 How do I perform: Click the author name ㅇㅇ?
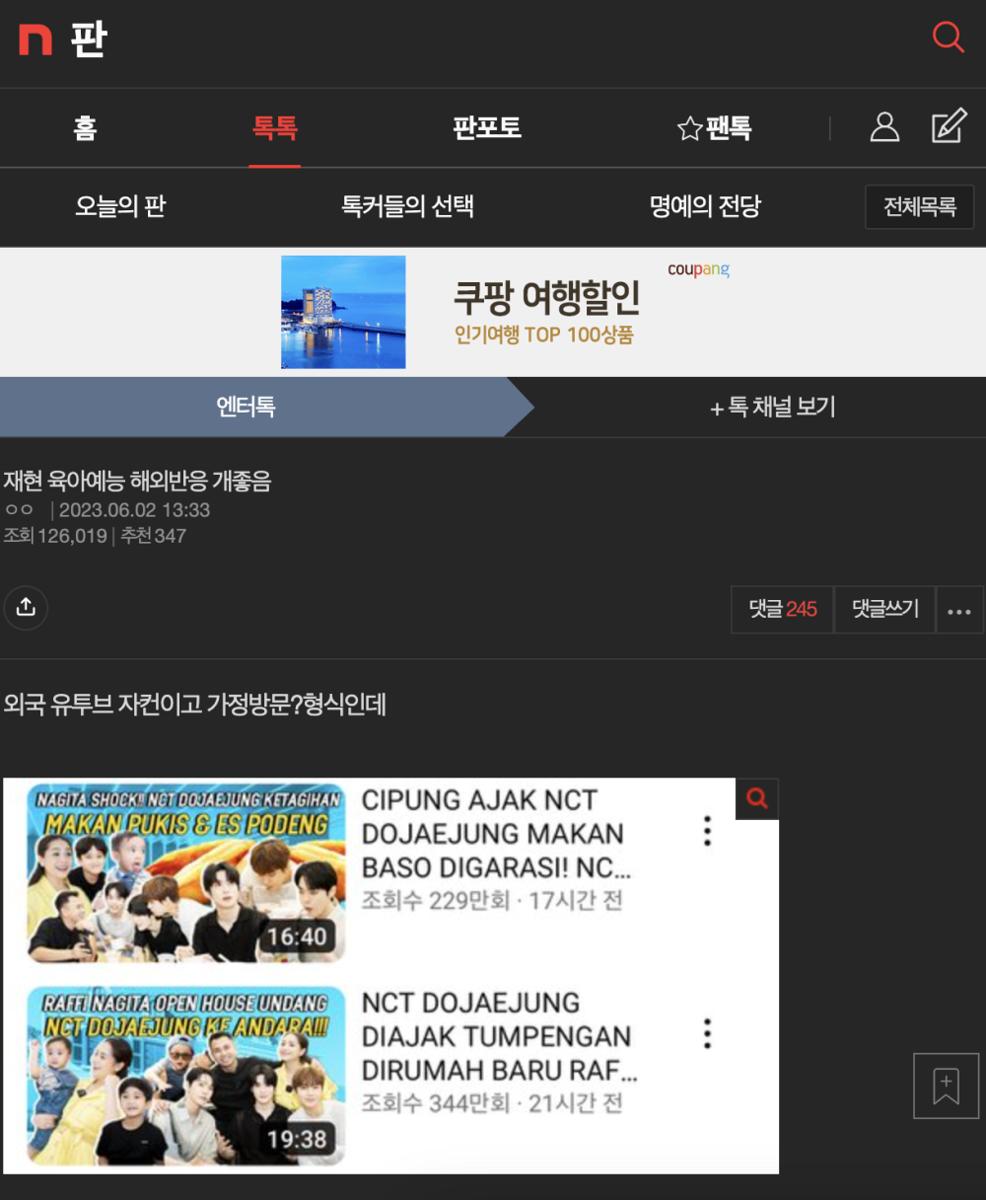click(x=19, y=510)
